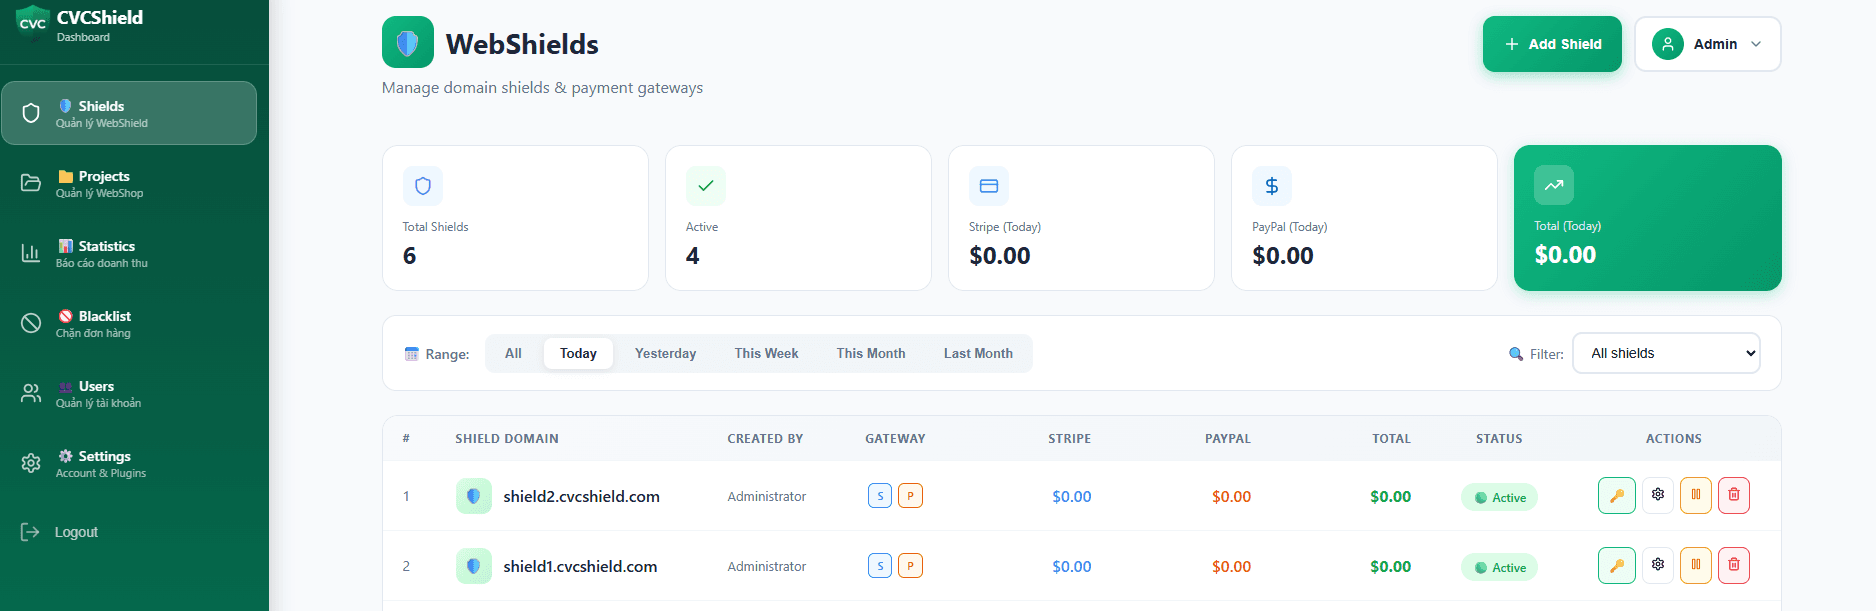
Task: Click the key icon for shield2.cvcshield.com
Action: pyautogui.click(x=1616, y=495)
